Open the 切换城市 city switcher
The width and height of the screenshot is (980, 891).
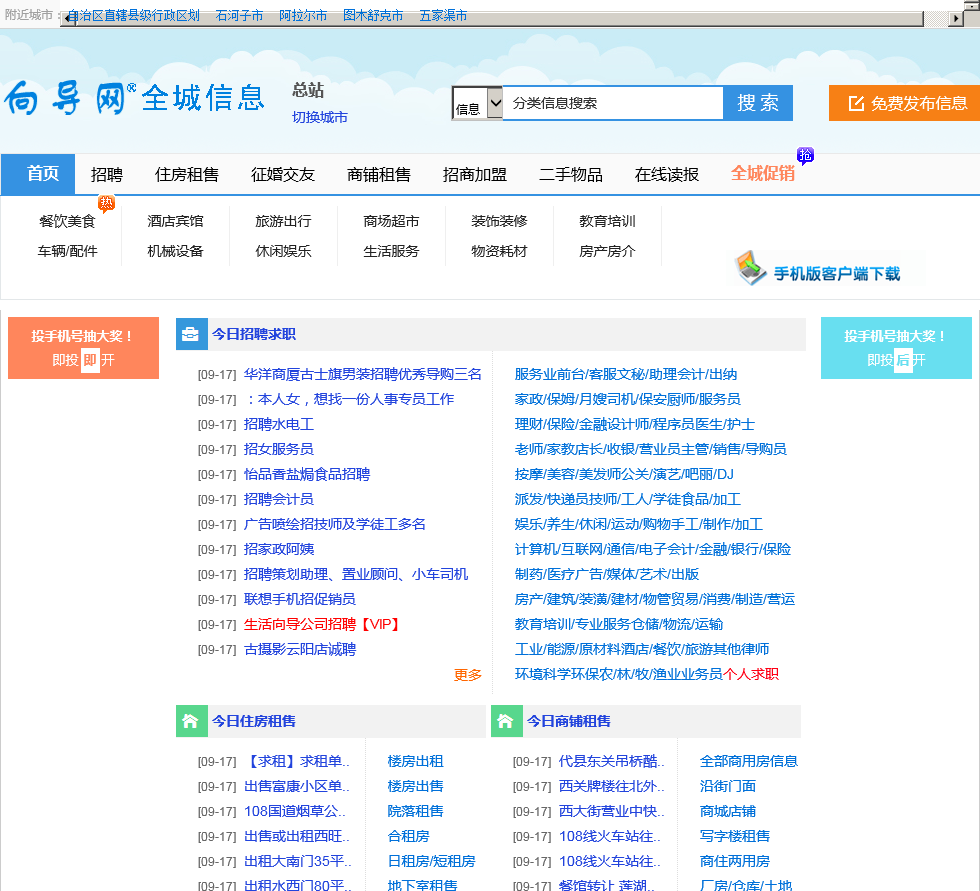[x=320, y=117]
